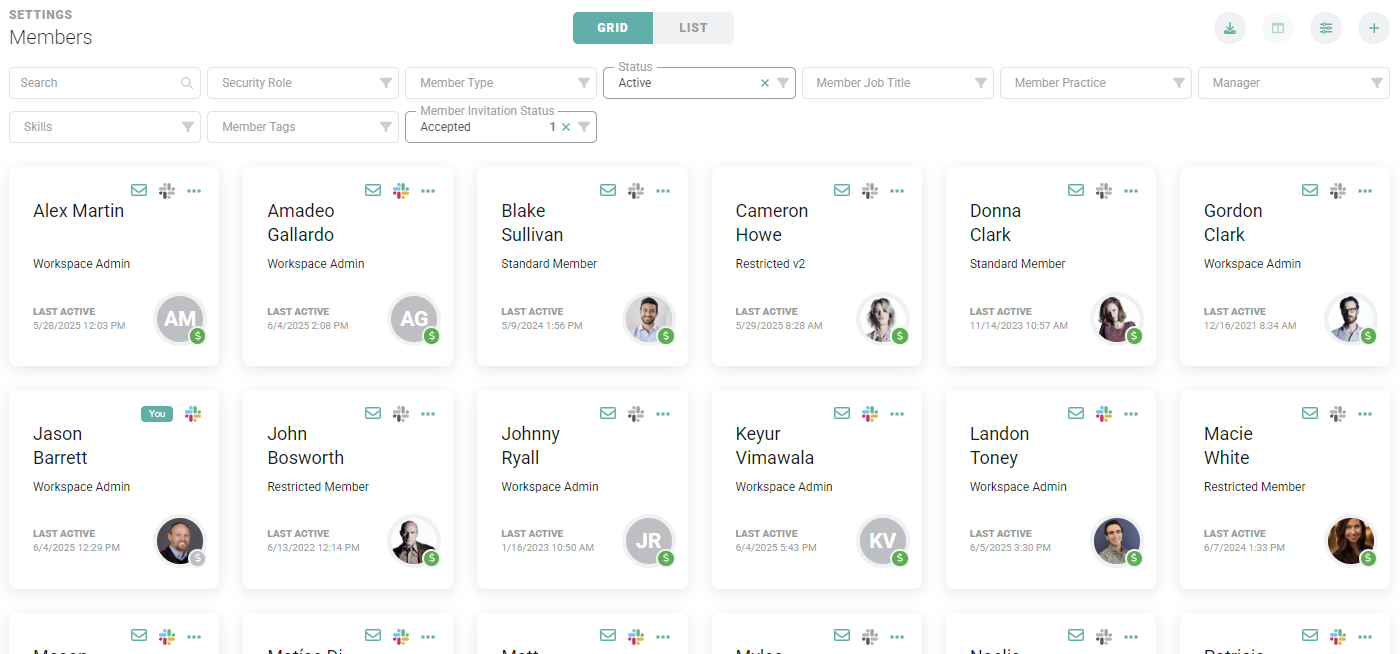Click Slack icon on Amadeo Gallardo card

[401, 190]
